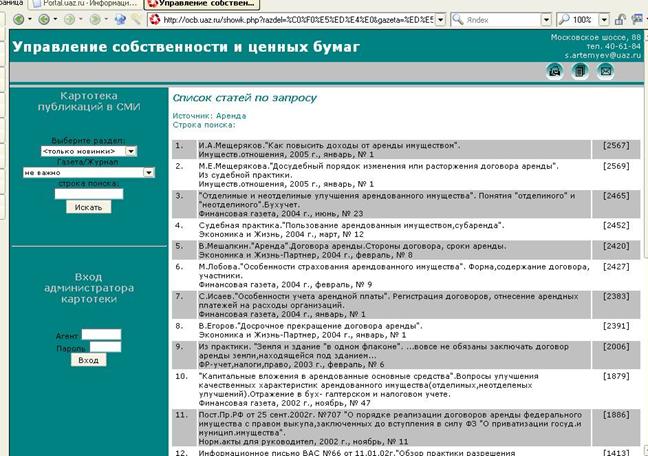Expand the 'не важно' newspaper/journal dropdown
The height and width of the screenshot is (456, 648).
(149, 172)
